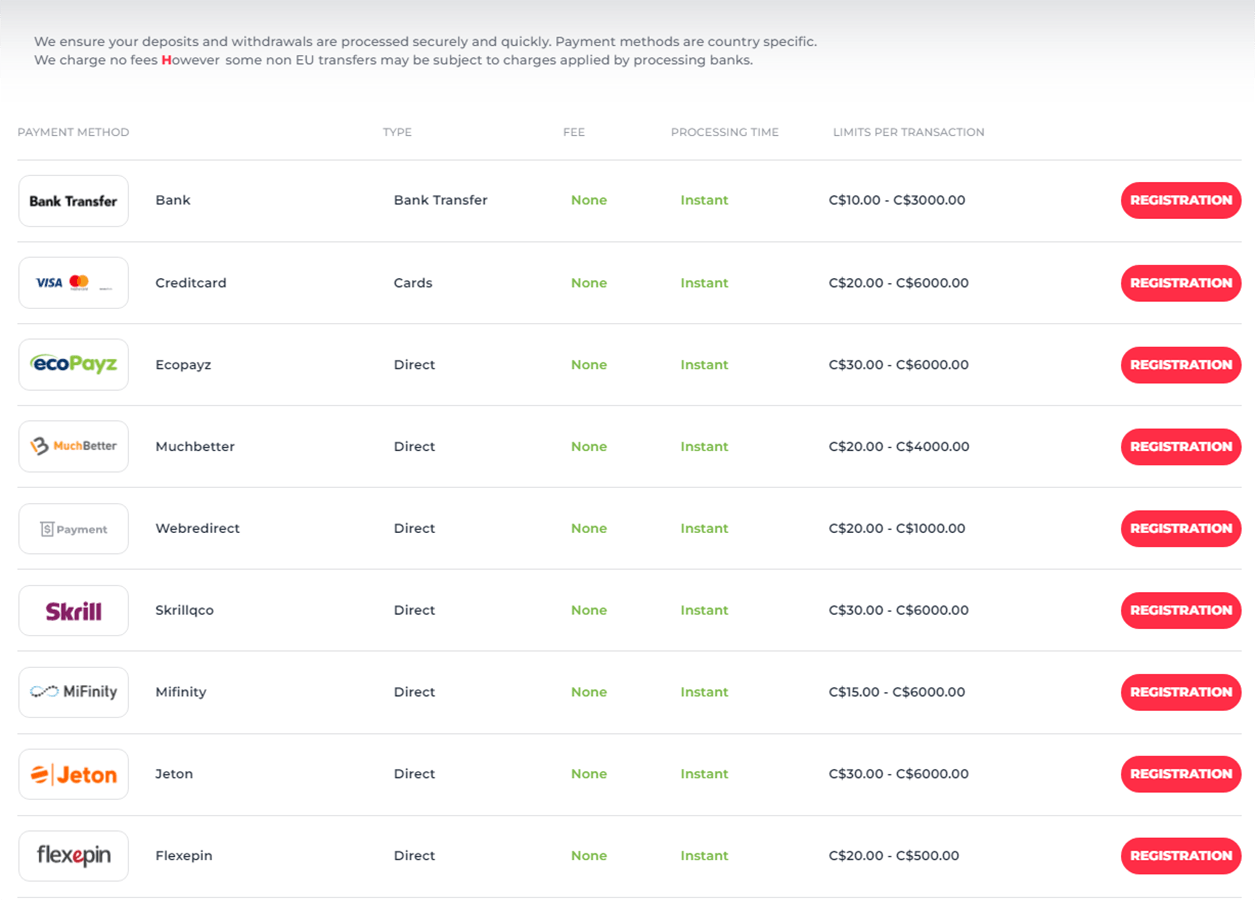Open Registration from the Jeton row
Screen dimensions: 1255x900
pos(1180,774)
